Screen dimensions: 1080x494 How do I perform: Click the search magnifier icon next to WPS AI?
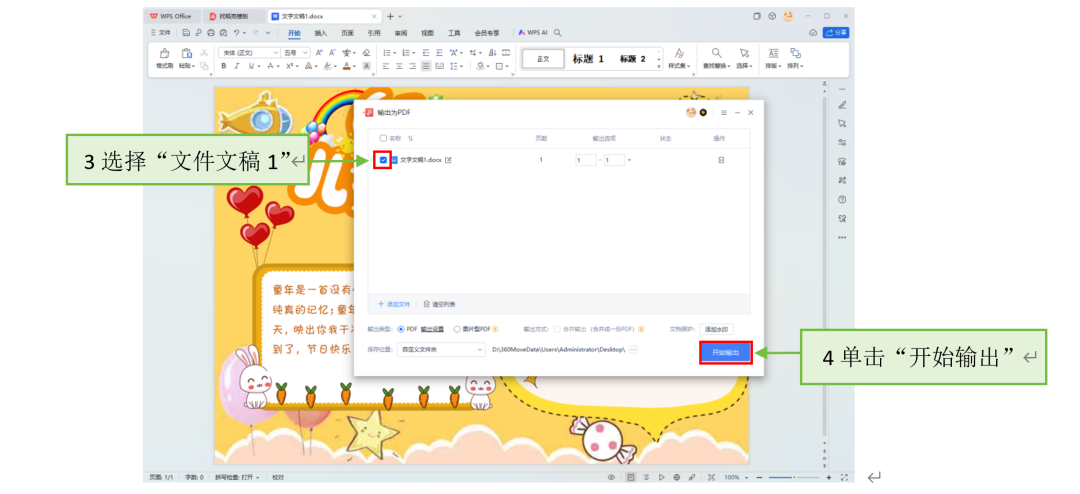[x=558, y=32]
